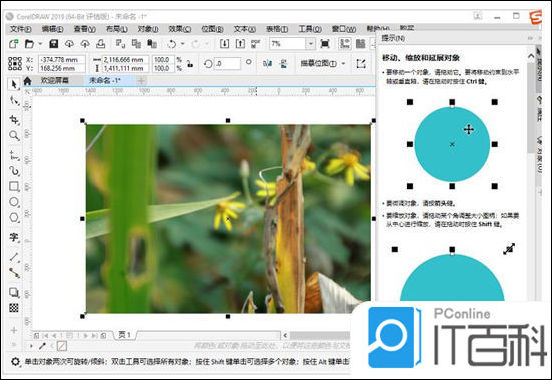
Task: Click the Save floppy disk icon
Action: pos(54,44)
